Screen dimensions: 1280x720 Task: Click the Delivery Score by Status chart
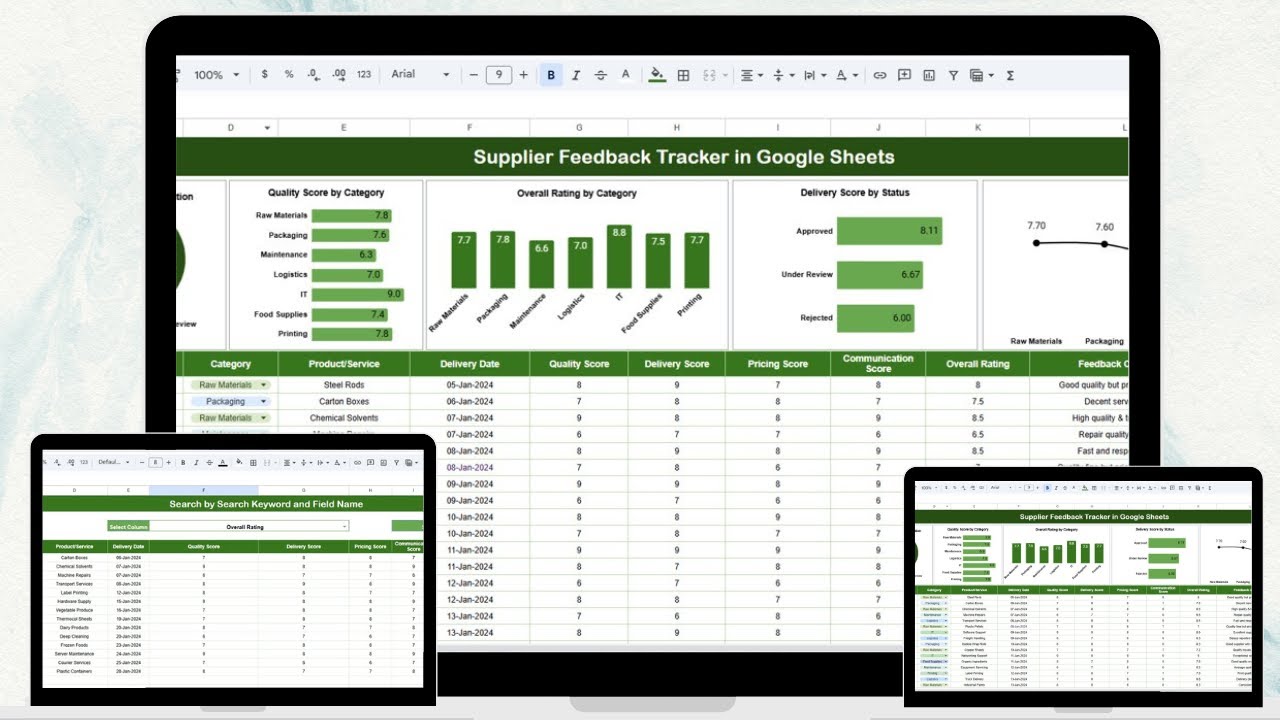point(855,264)
